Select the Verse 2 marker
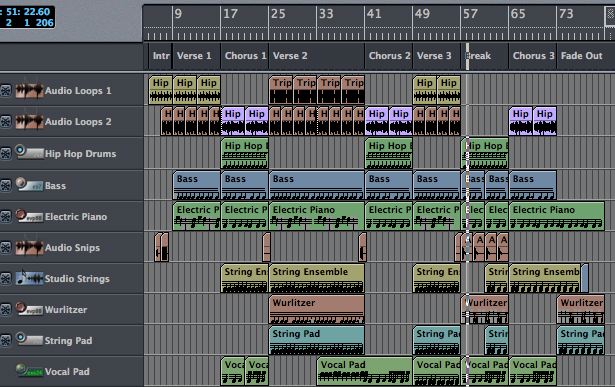The image size is (615, 387). pos(317,56)
